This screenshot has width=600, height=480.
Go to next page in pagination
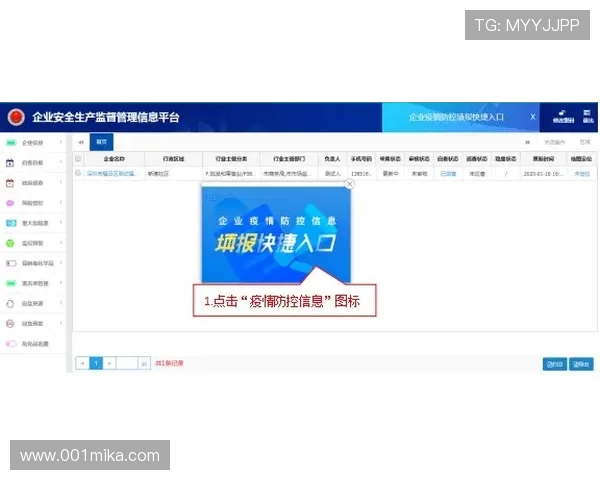[109, 363]
